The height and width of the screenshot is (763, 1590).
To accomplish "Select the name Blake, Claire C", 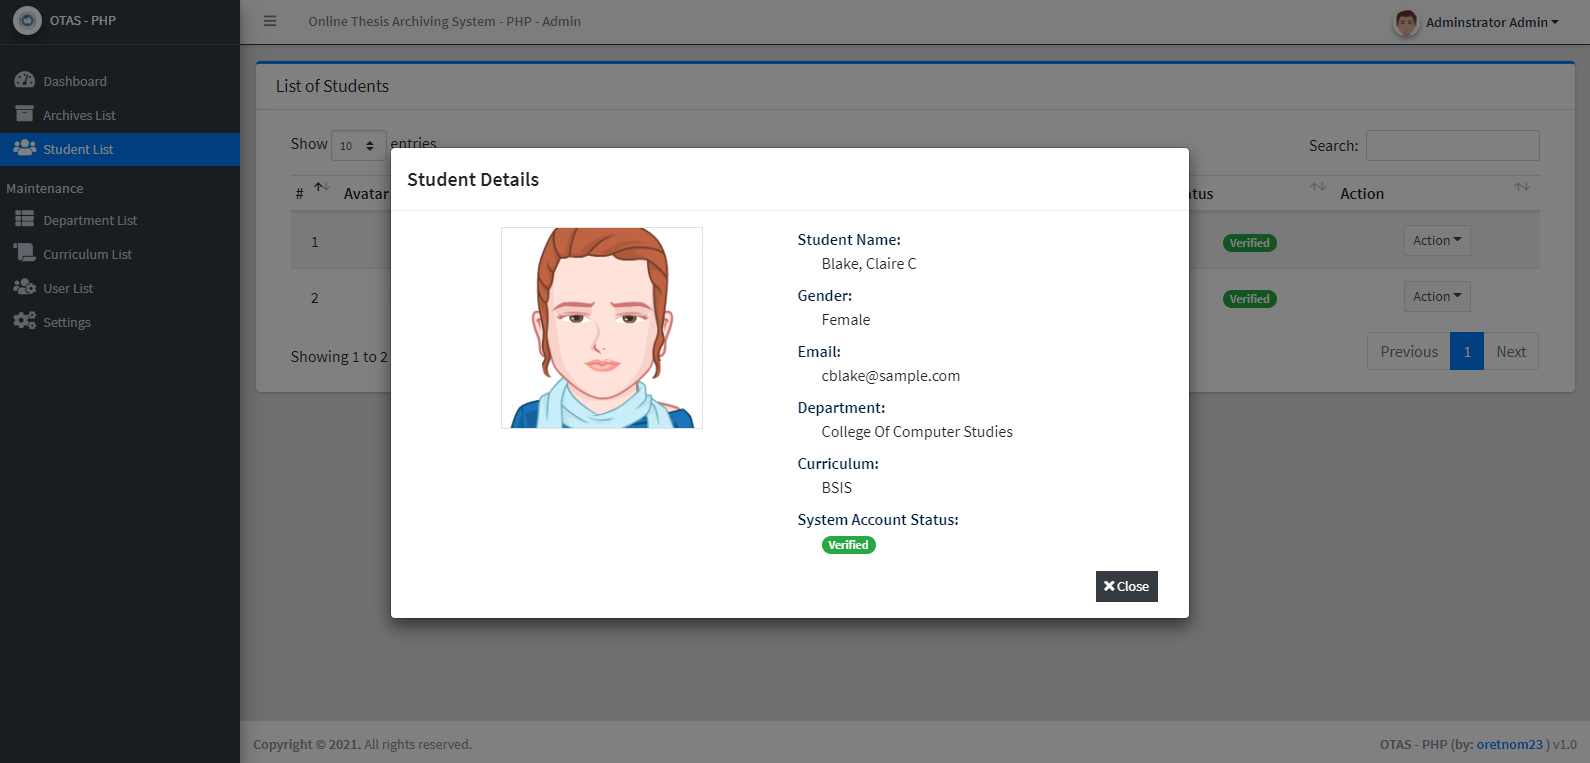I will click(x=869, y=264).
